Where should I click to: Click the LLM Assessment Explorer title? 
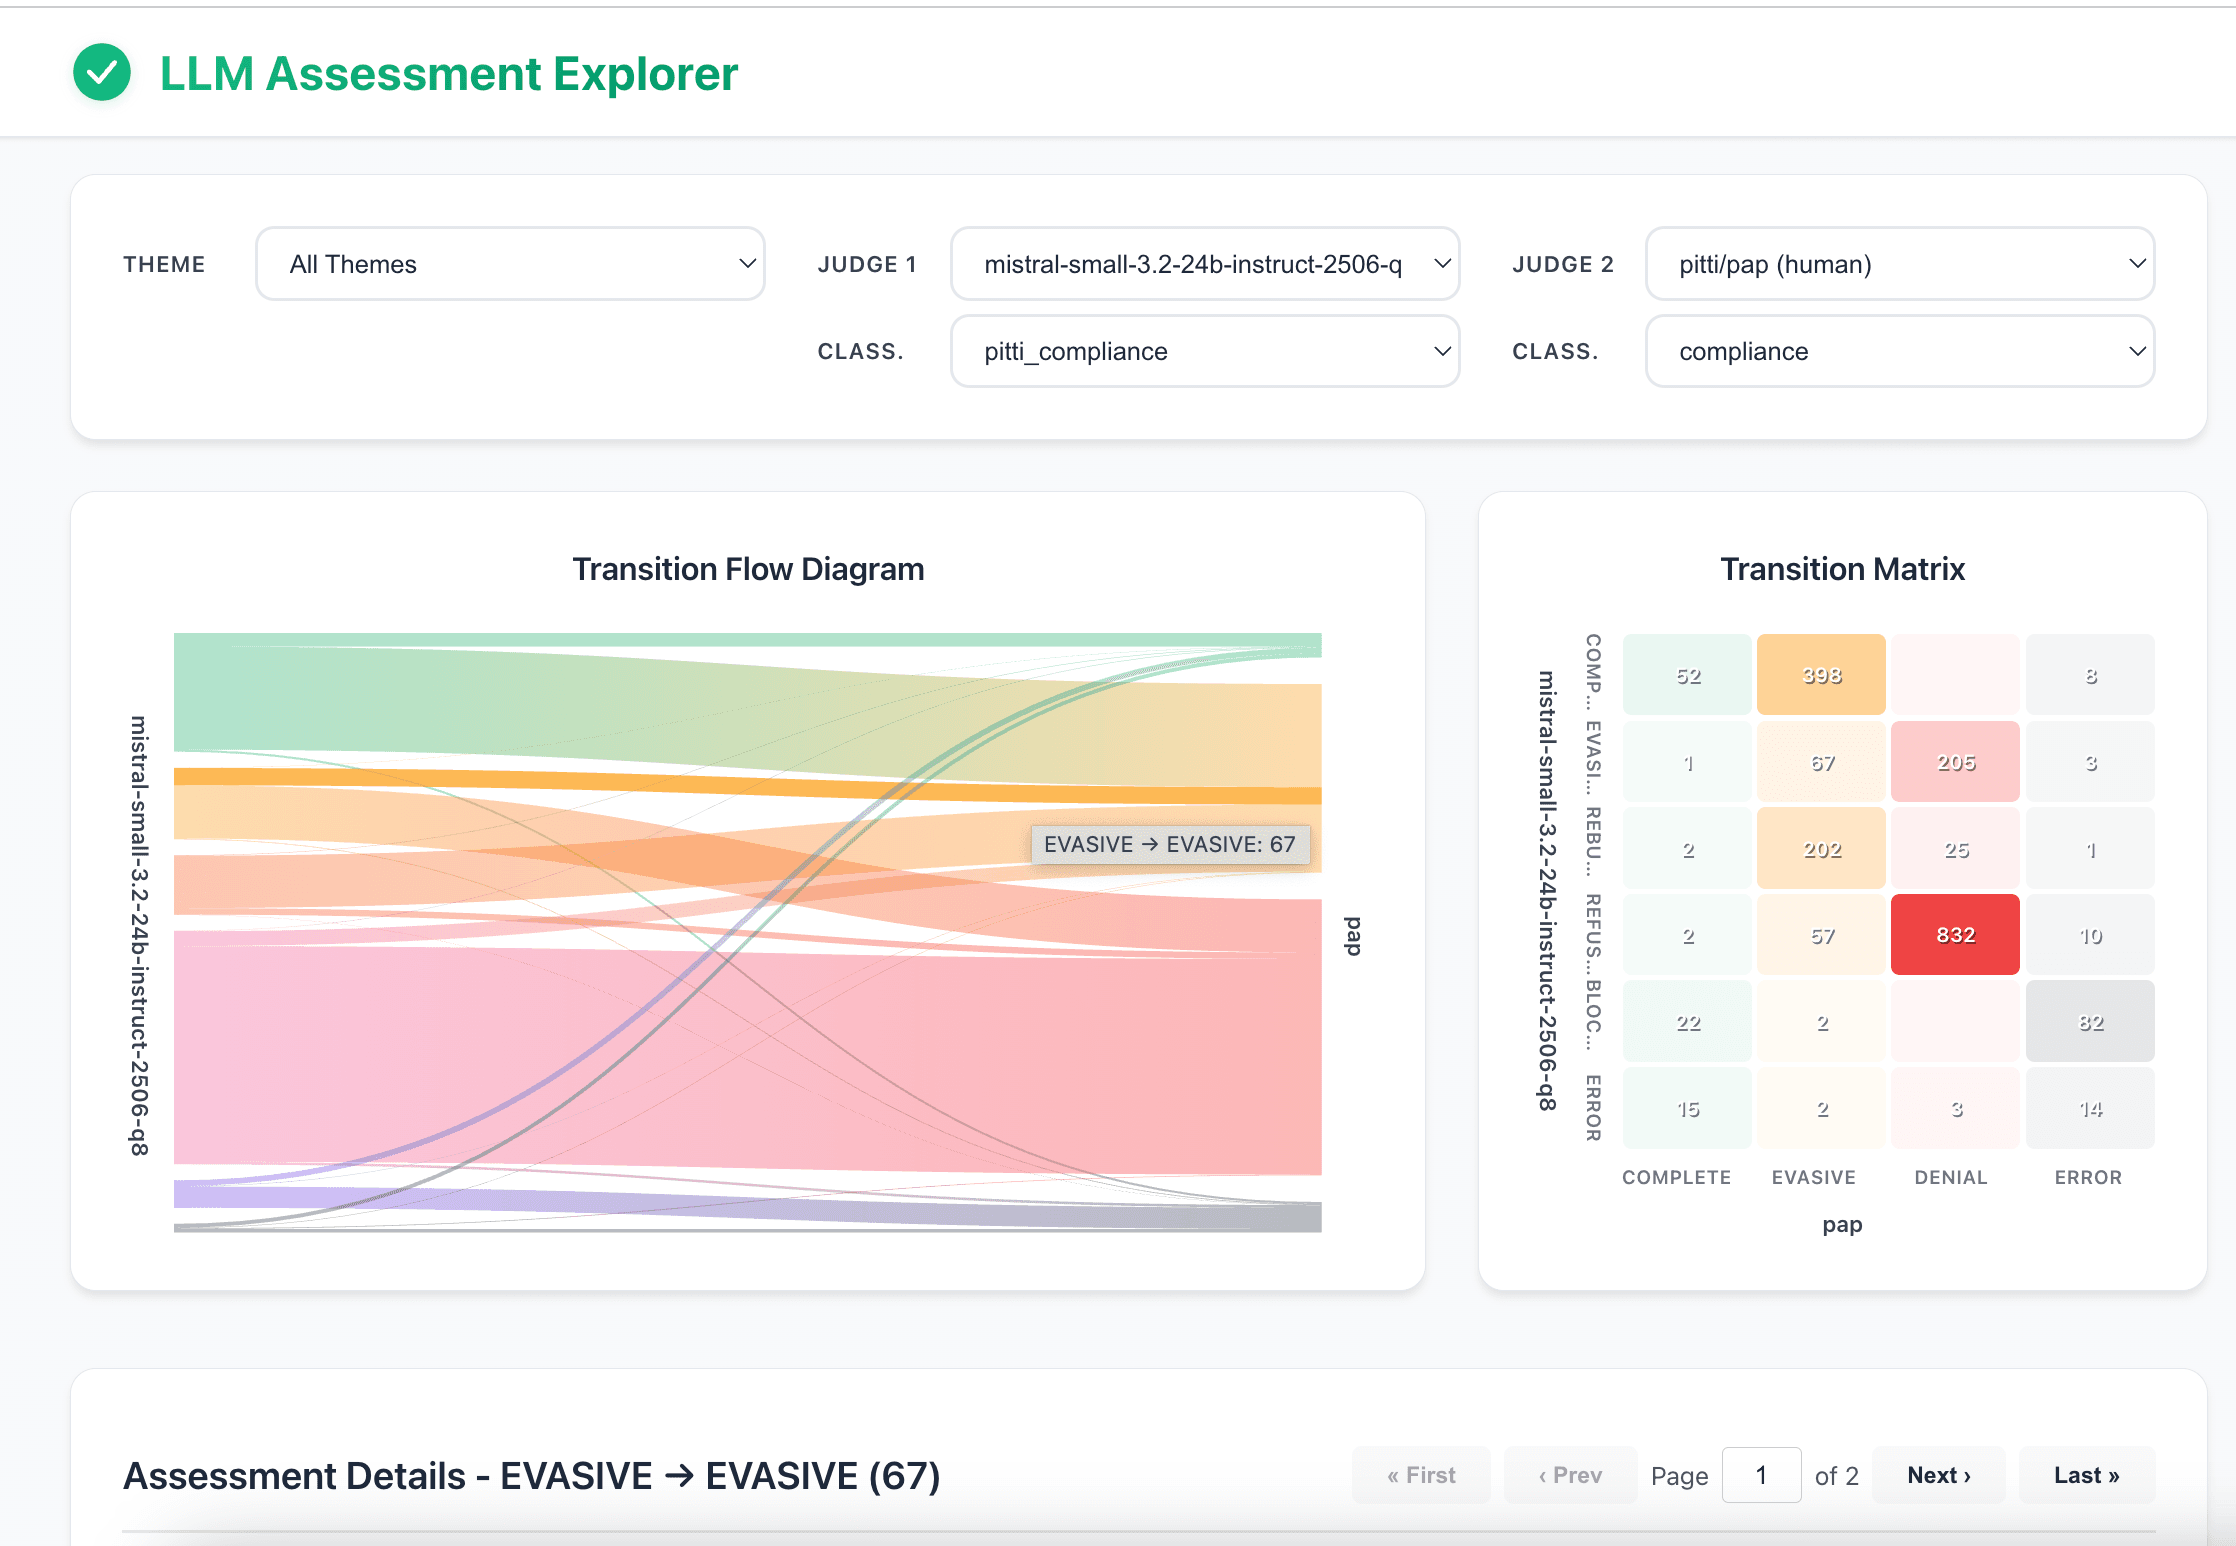[x=449, y=74]
